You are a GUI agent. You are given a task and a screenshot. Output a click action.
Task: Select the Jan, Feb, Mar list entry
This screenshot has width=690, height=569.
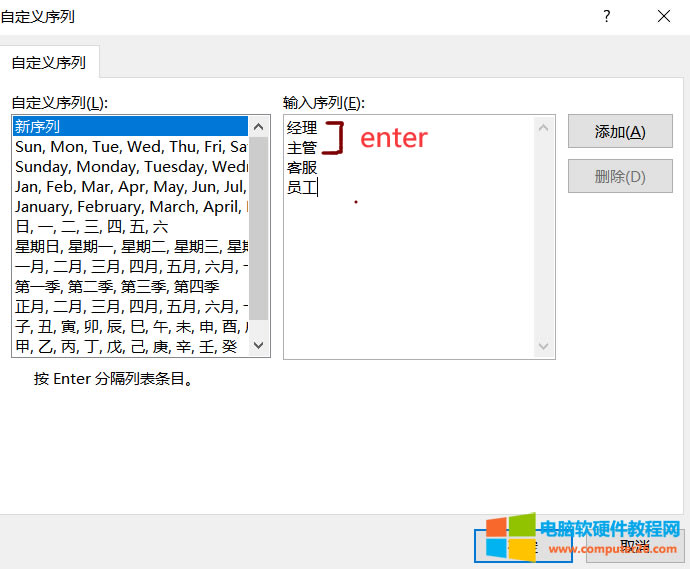pos(130,186)
